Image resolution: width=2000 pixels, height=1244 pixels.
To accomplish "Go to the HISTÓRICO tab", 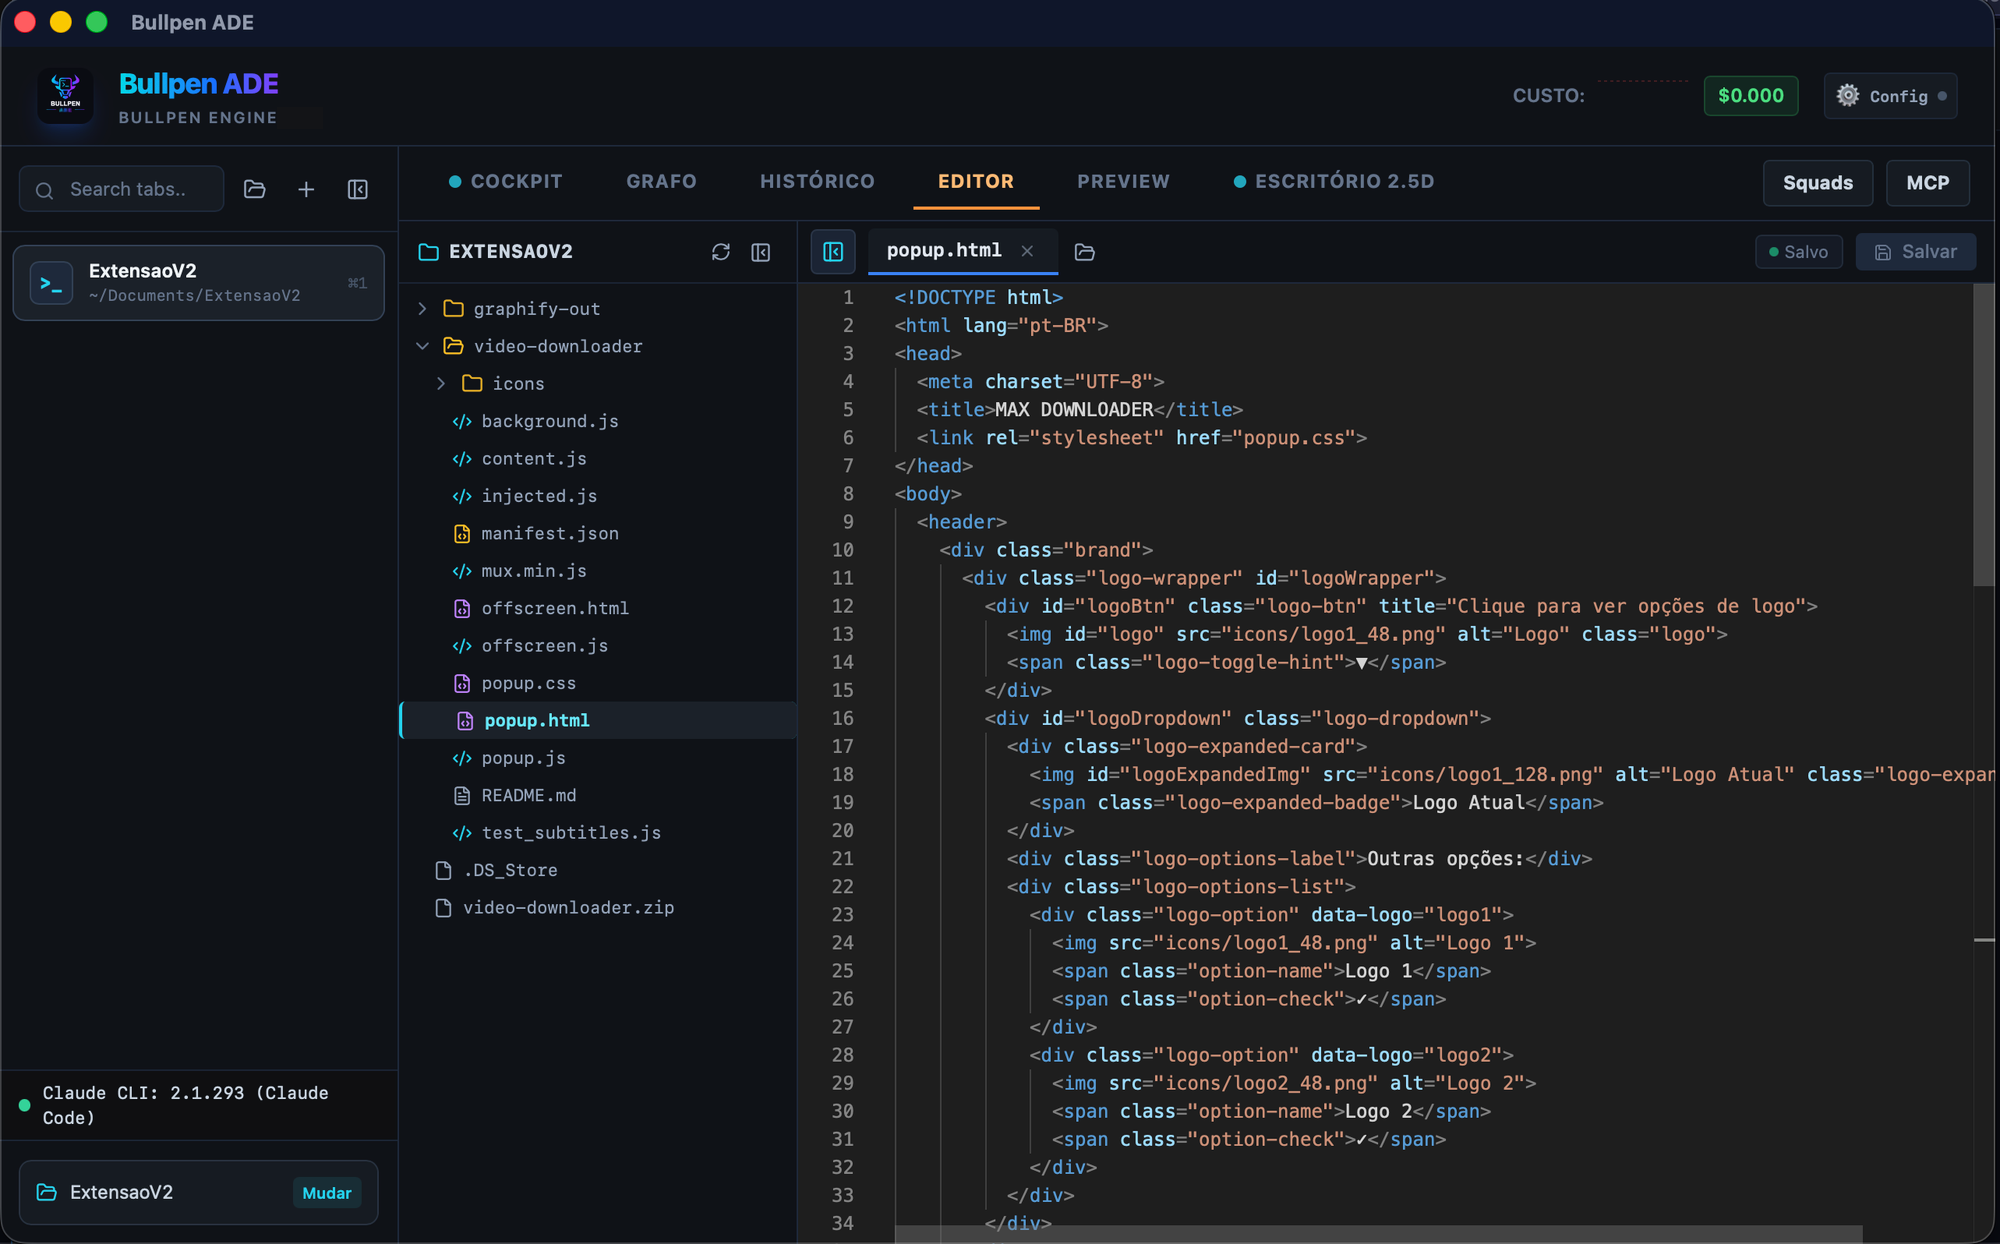I will pyautogui.click(x=817, y=181).
